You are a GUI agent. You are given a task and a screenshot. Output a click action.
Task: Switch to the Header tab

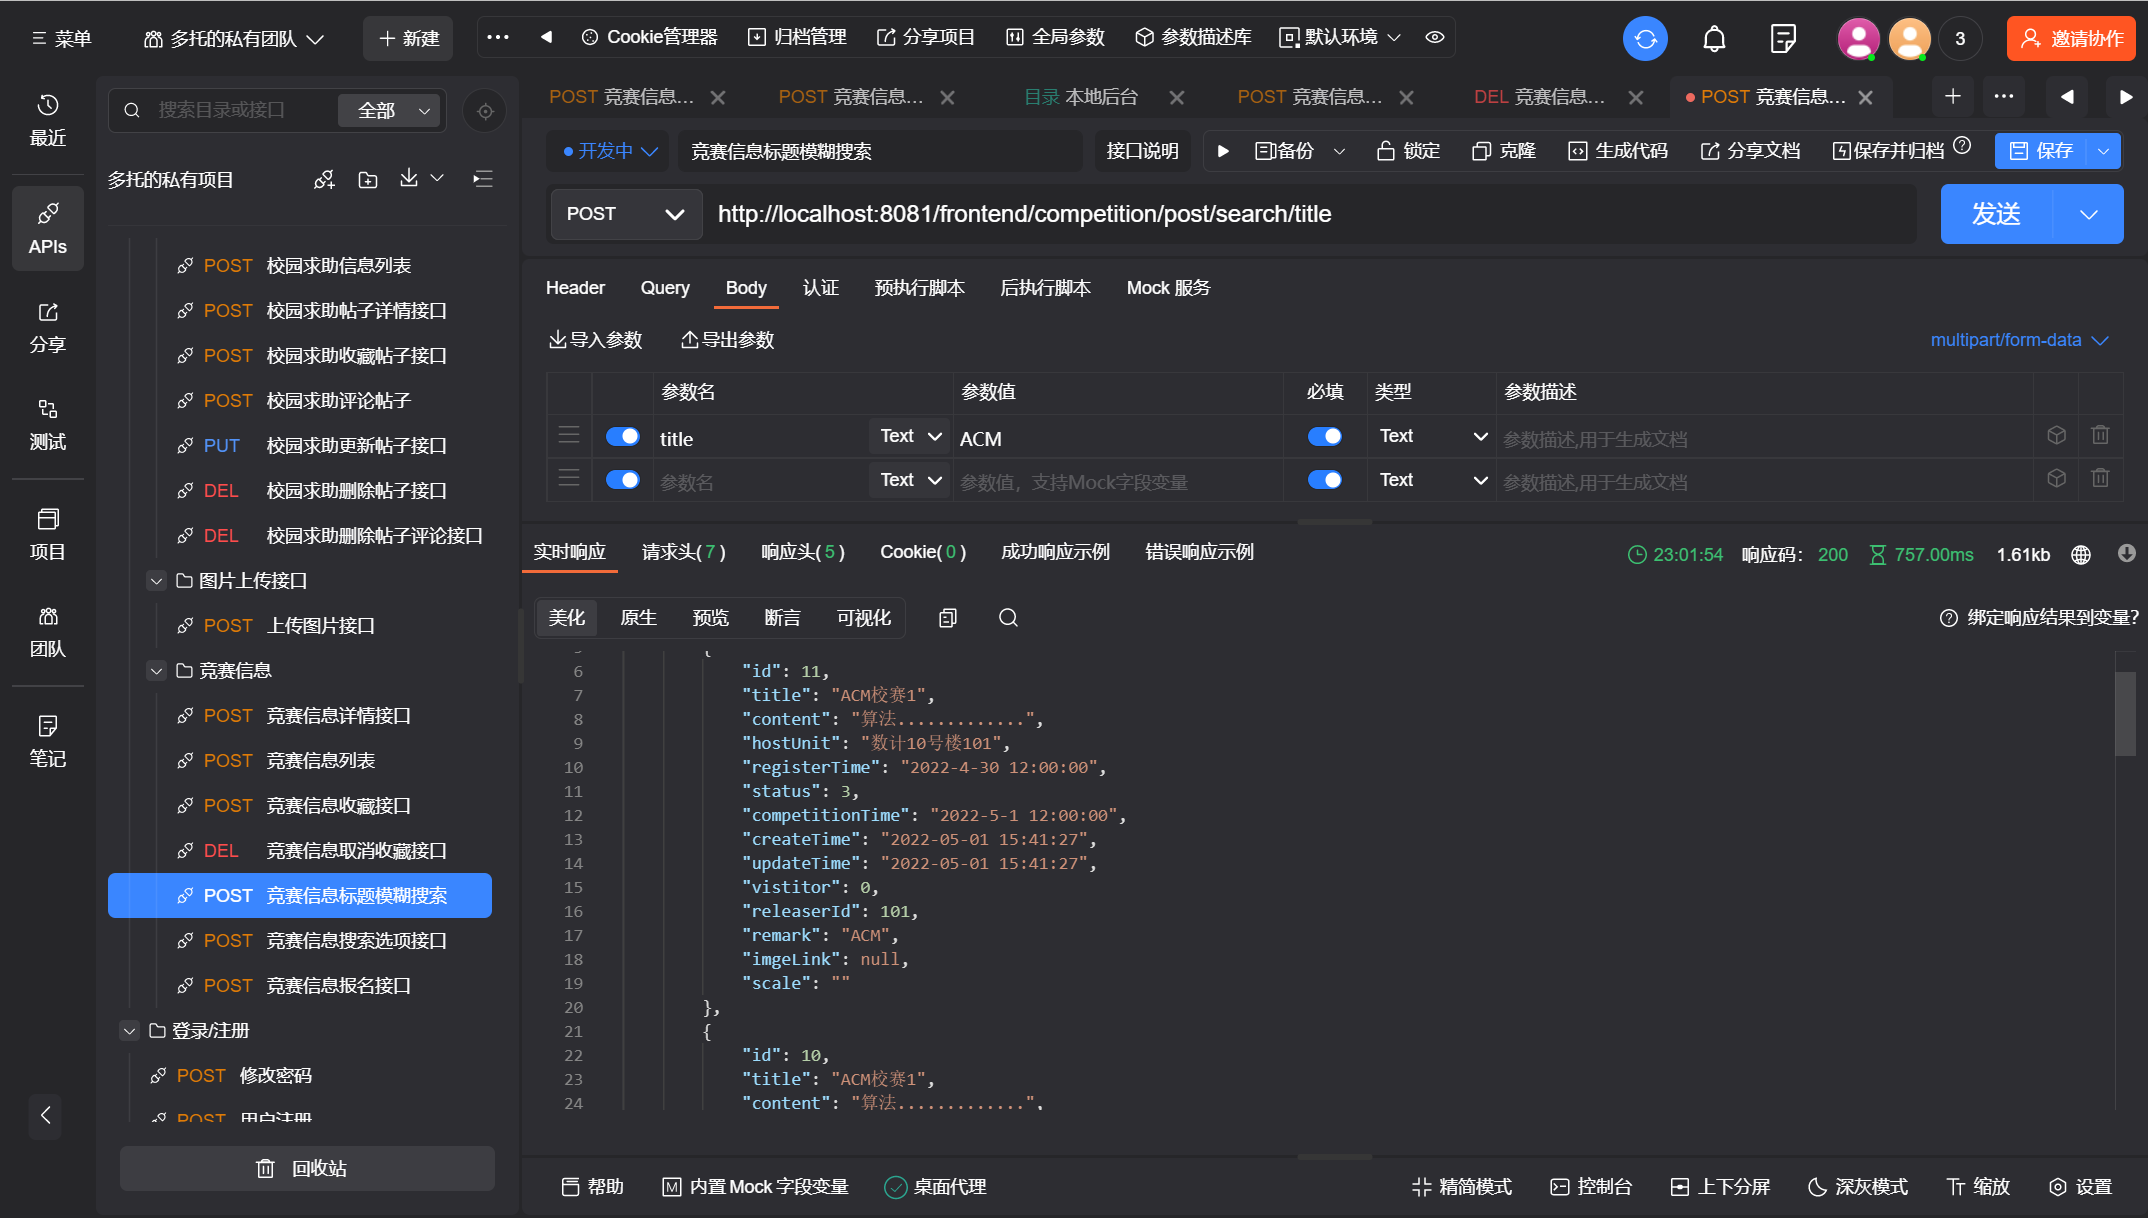575,288
